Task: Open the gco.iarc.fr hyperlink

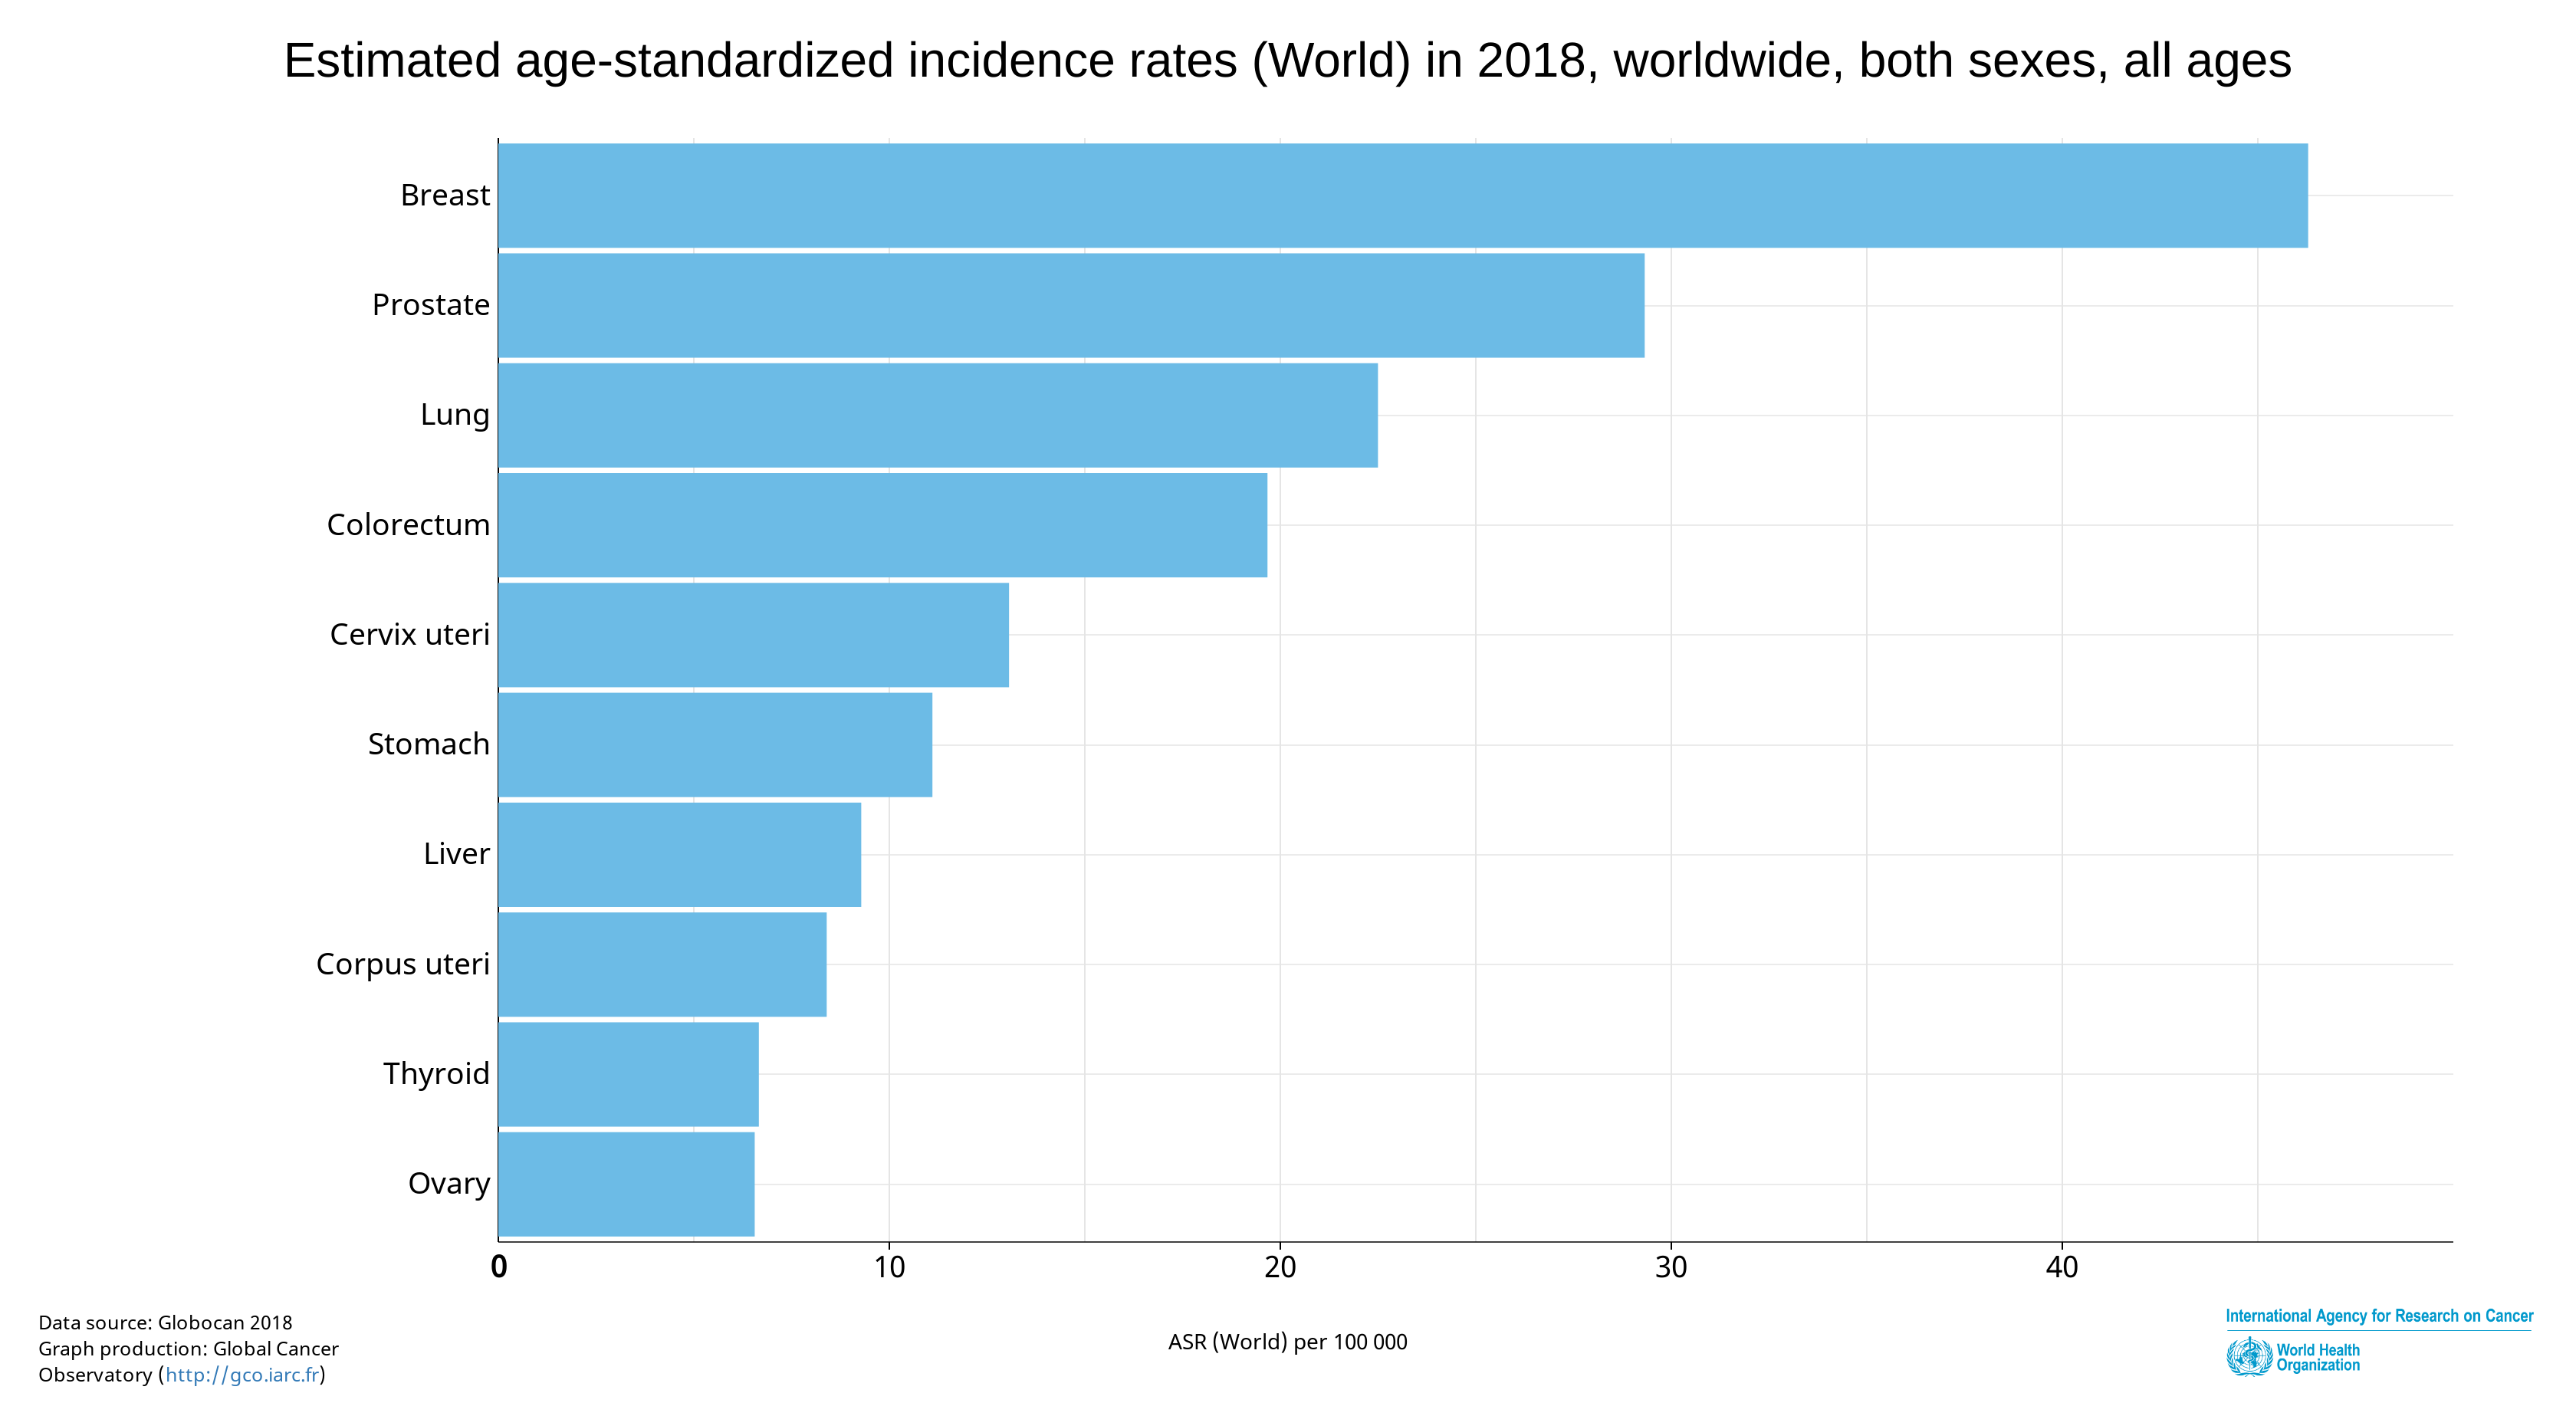Action: (x=242, y=1375)
